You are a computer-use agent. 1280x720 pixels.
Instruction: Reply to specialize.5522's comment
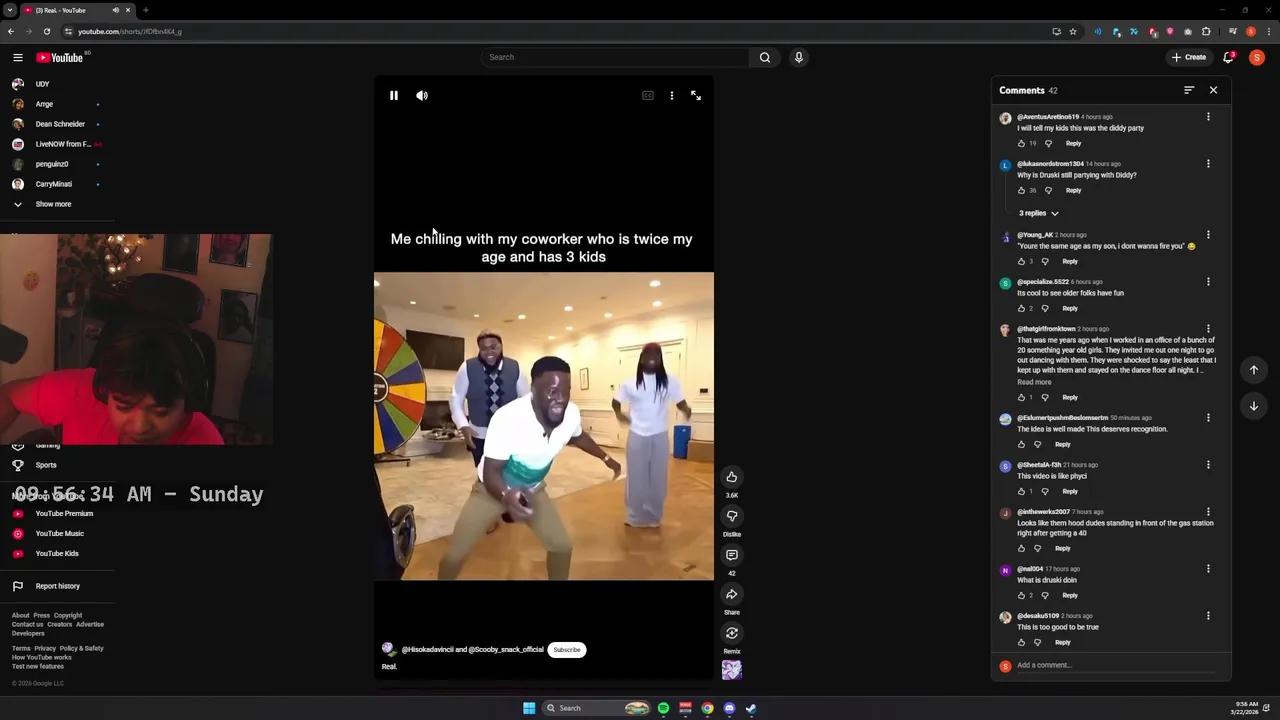[x=1070, y=308]
